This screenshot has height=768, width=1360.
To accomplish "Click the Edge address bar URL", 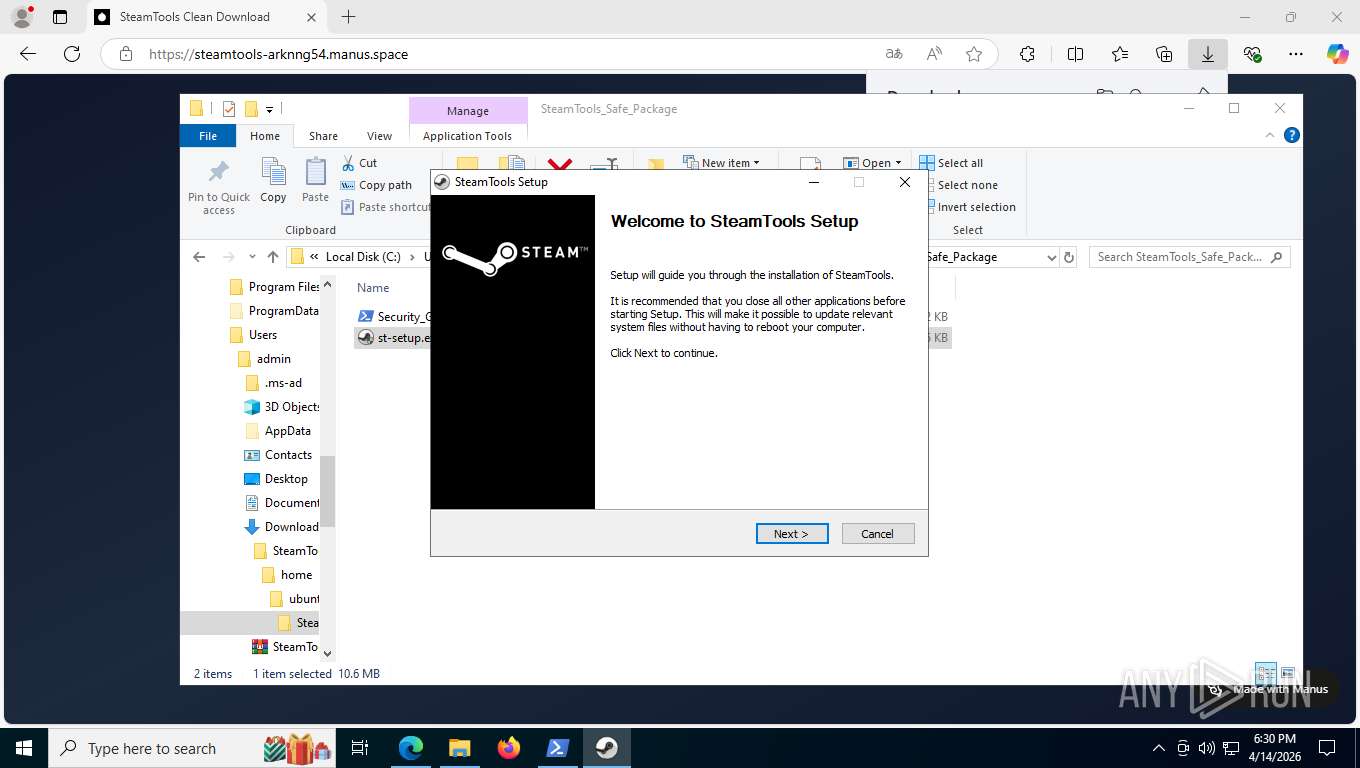I will pyautogui.click(x=278, y=54).
